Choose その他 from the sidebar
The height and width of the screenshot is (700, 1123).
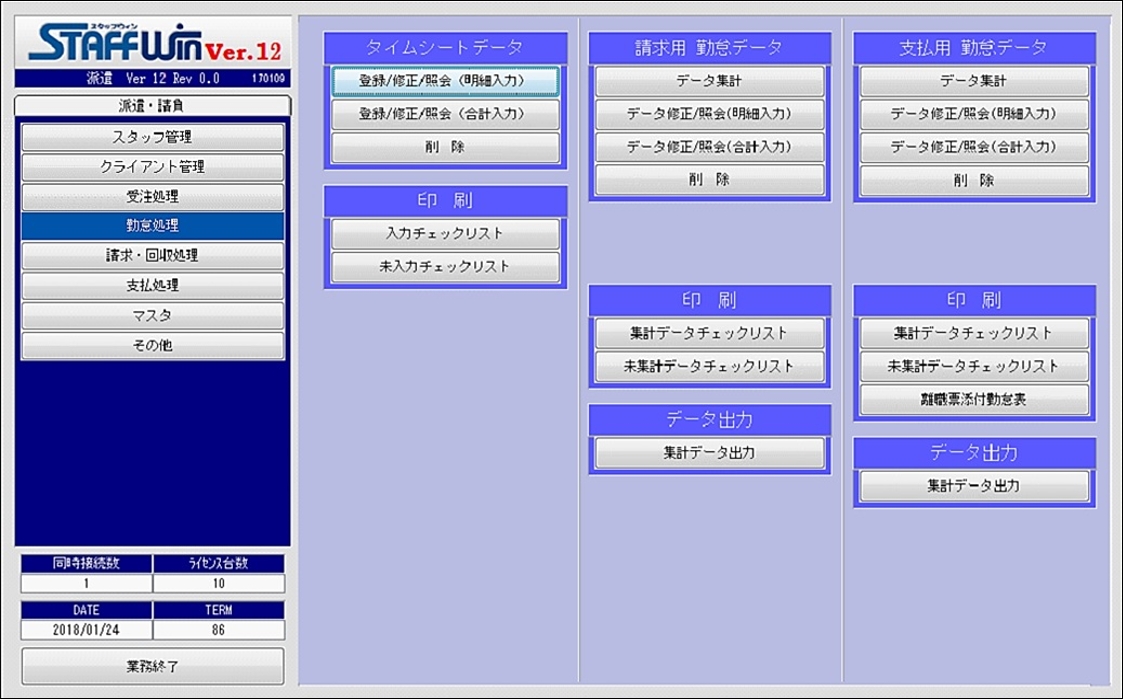[153, 345]
